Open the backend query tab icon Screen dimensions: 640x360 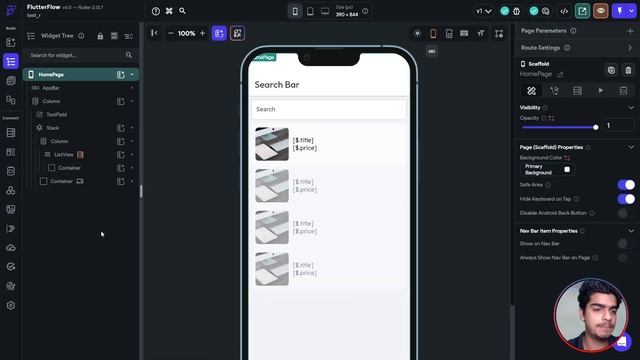(x=578, y=91)
